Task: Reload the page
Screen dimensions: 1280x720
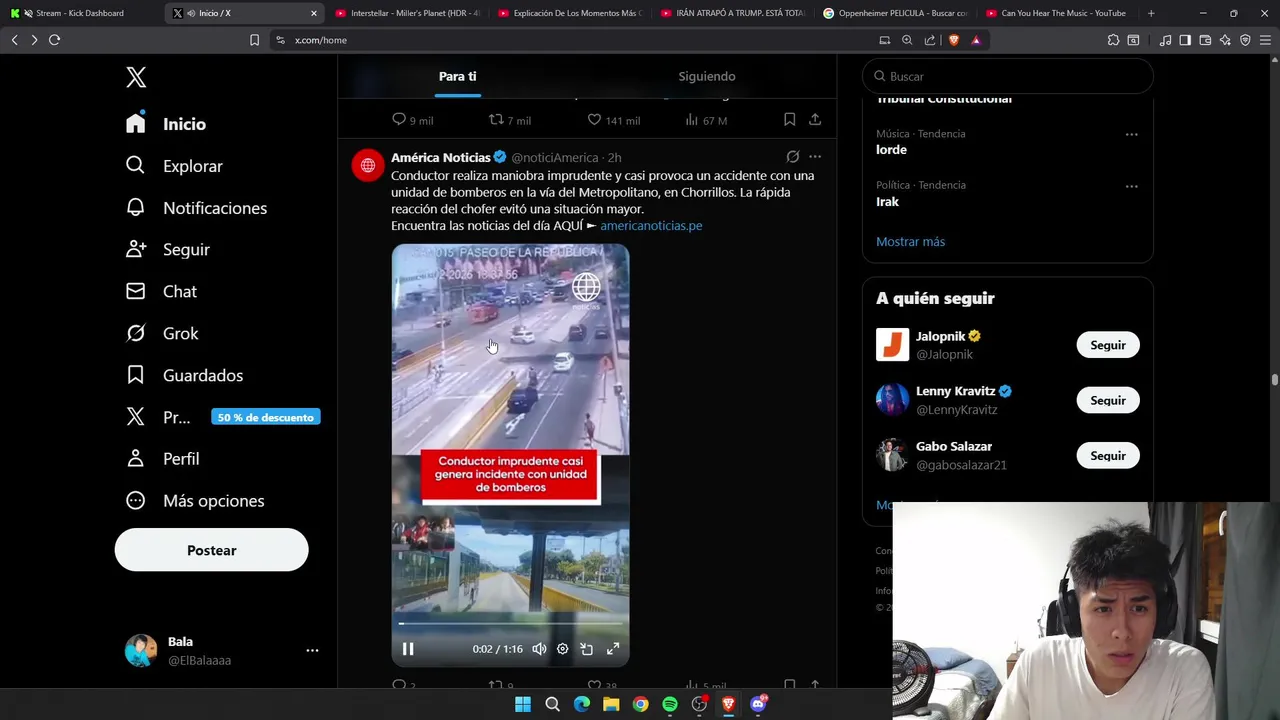Action: pos(54,40)
